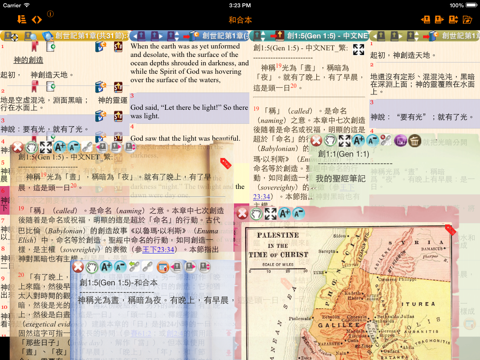
Task: Delete the note via trash icon
Action: [414, 141]
